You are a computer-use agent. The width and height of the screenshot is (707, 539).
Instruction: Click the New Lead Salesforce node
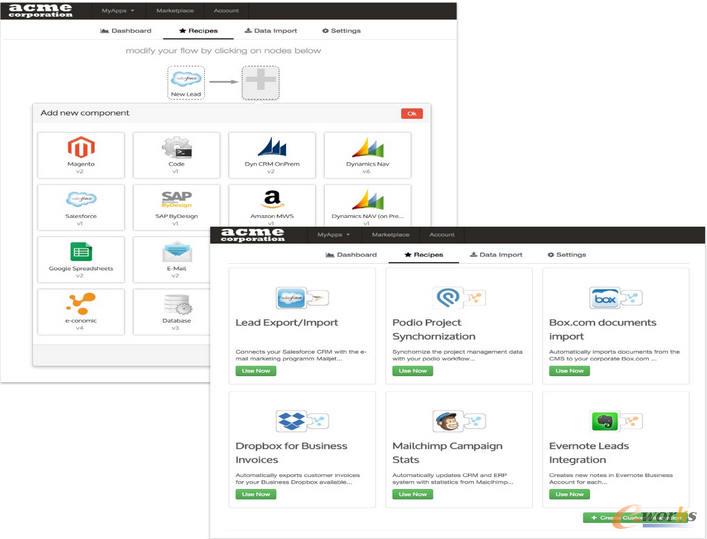(x=187, y=82)
